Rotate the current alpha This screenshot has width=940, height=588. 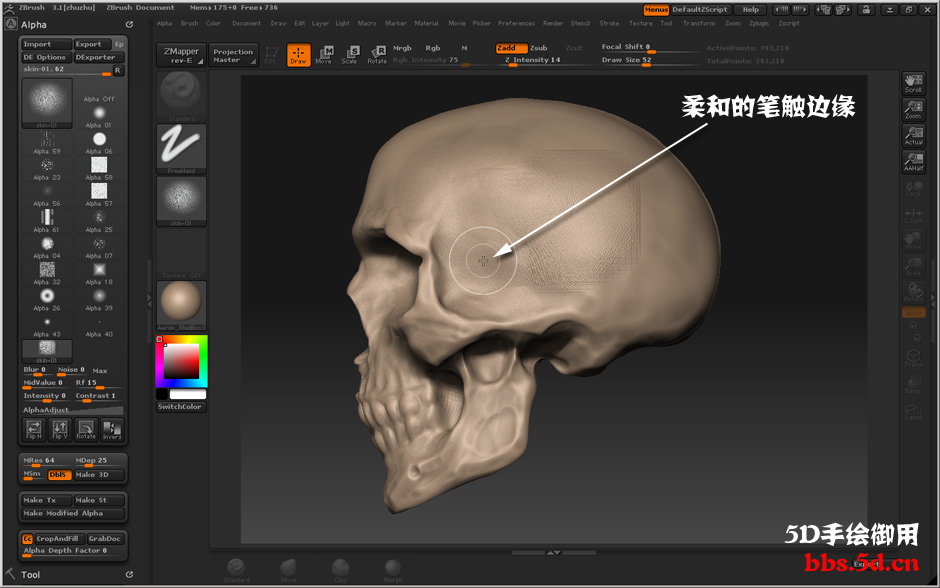coord(86,430)
